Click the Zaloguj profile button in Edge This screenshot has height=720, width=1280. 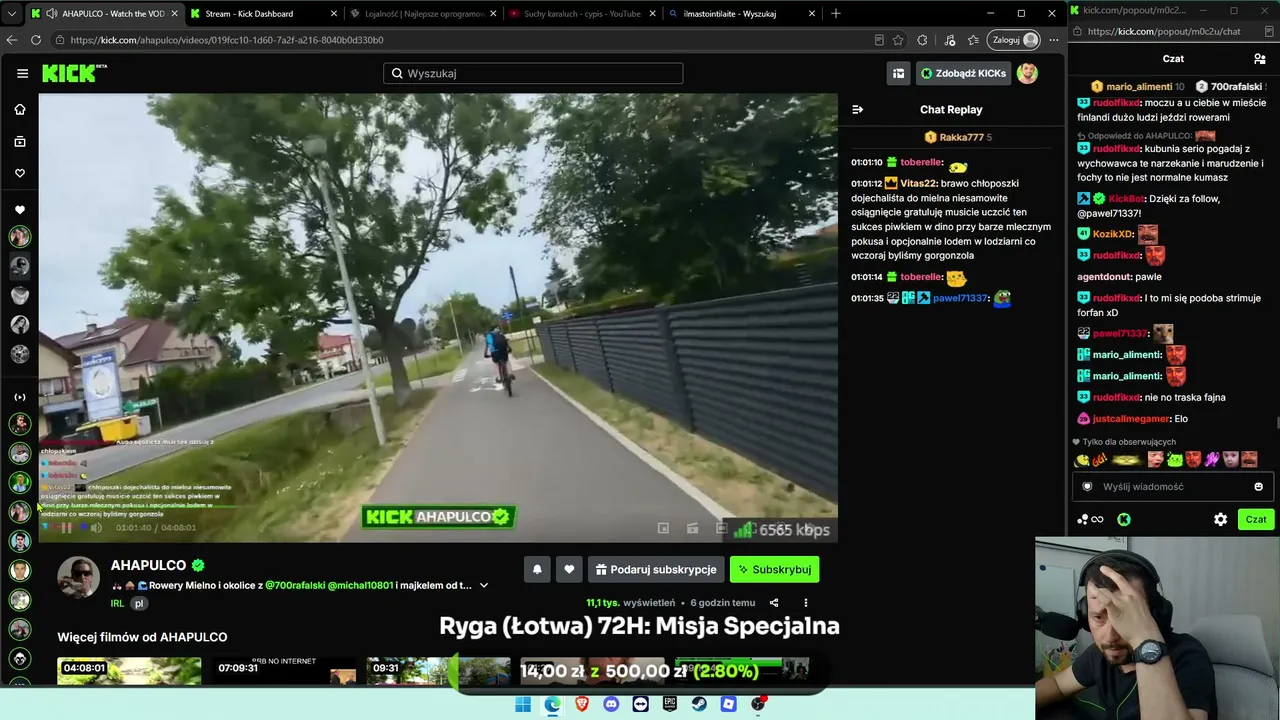tap(1014, 40)
